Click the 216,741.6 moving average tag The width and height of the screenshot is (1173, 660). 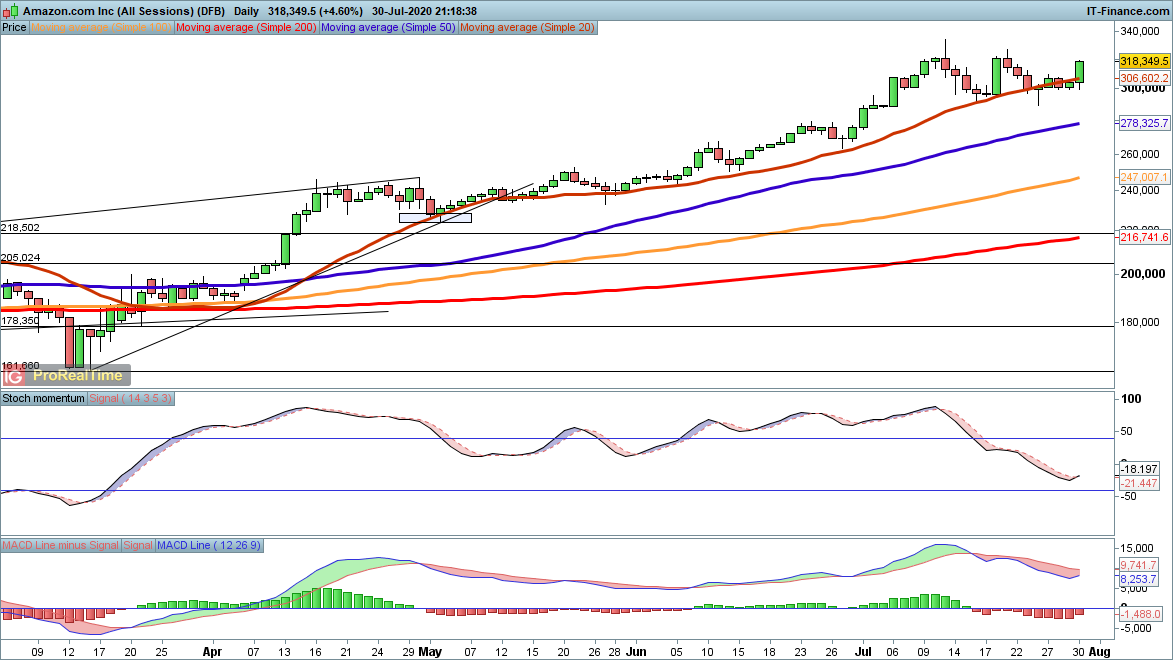1144,237
